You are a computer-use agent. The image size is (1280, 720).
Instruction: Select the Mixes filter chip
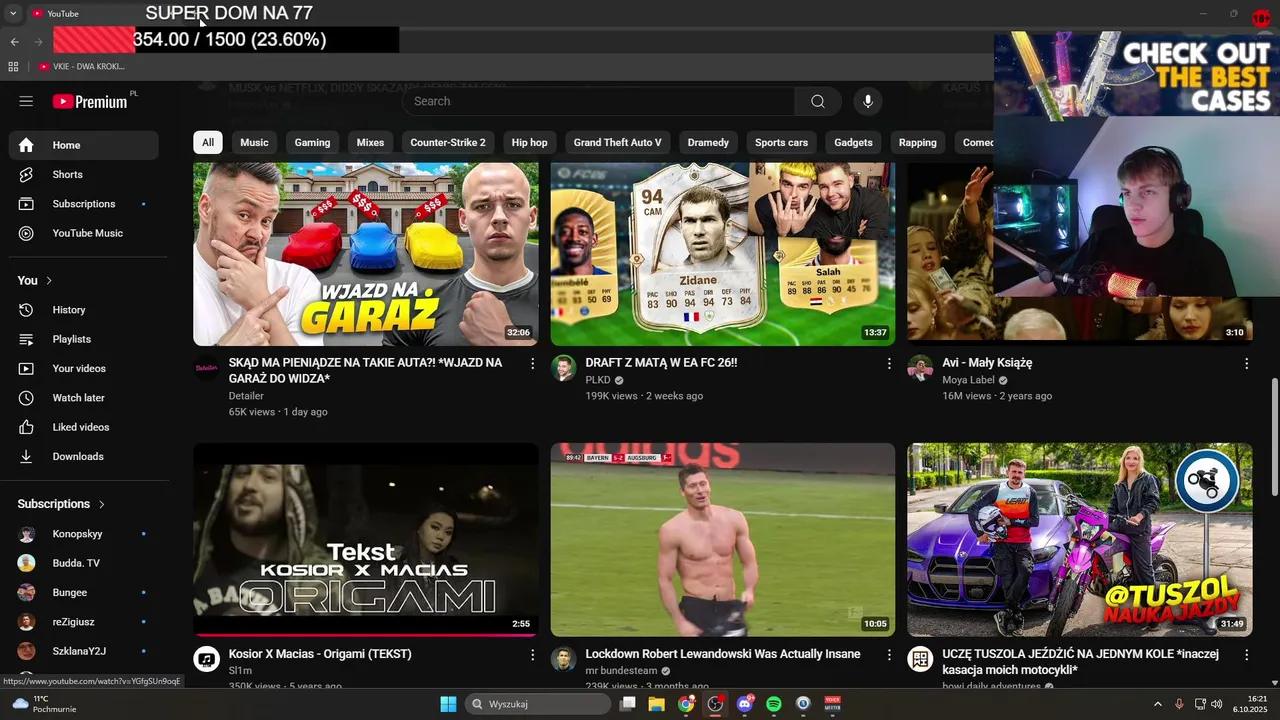[370, 142]
